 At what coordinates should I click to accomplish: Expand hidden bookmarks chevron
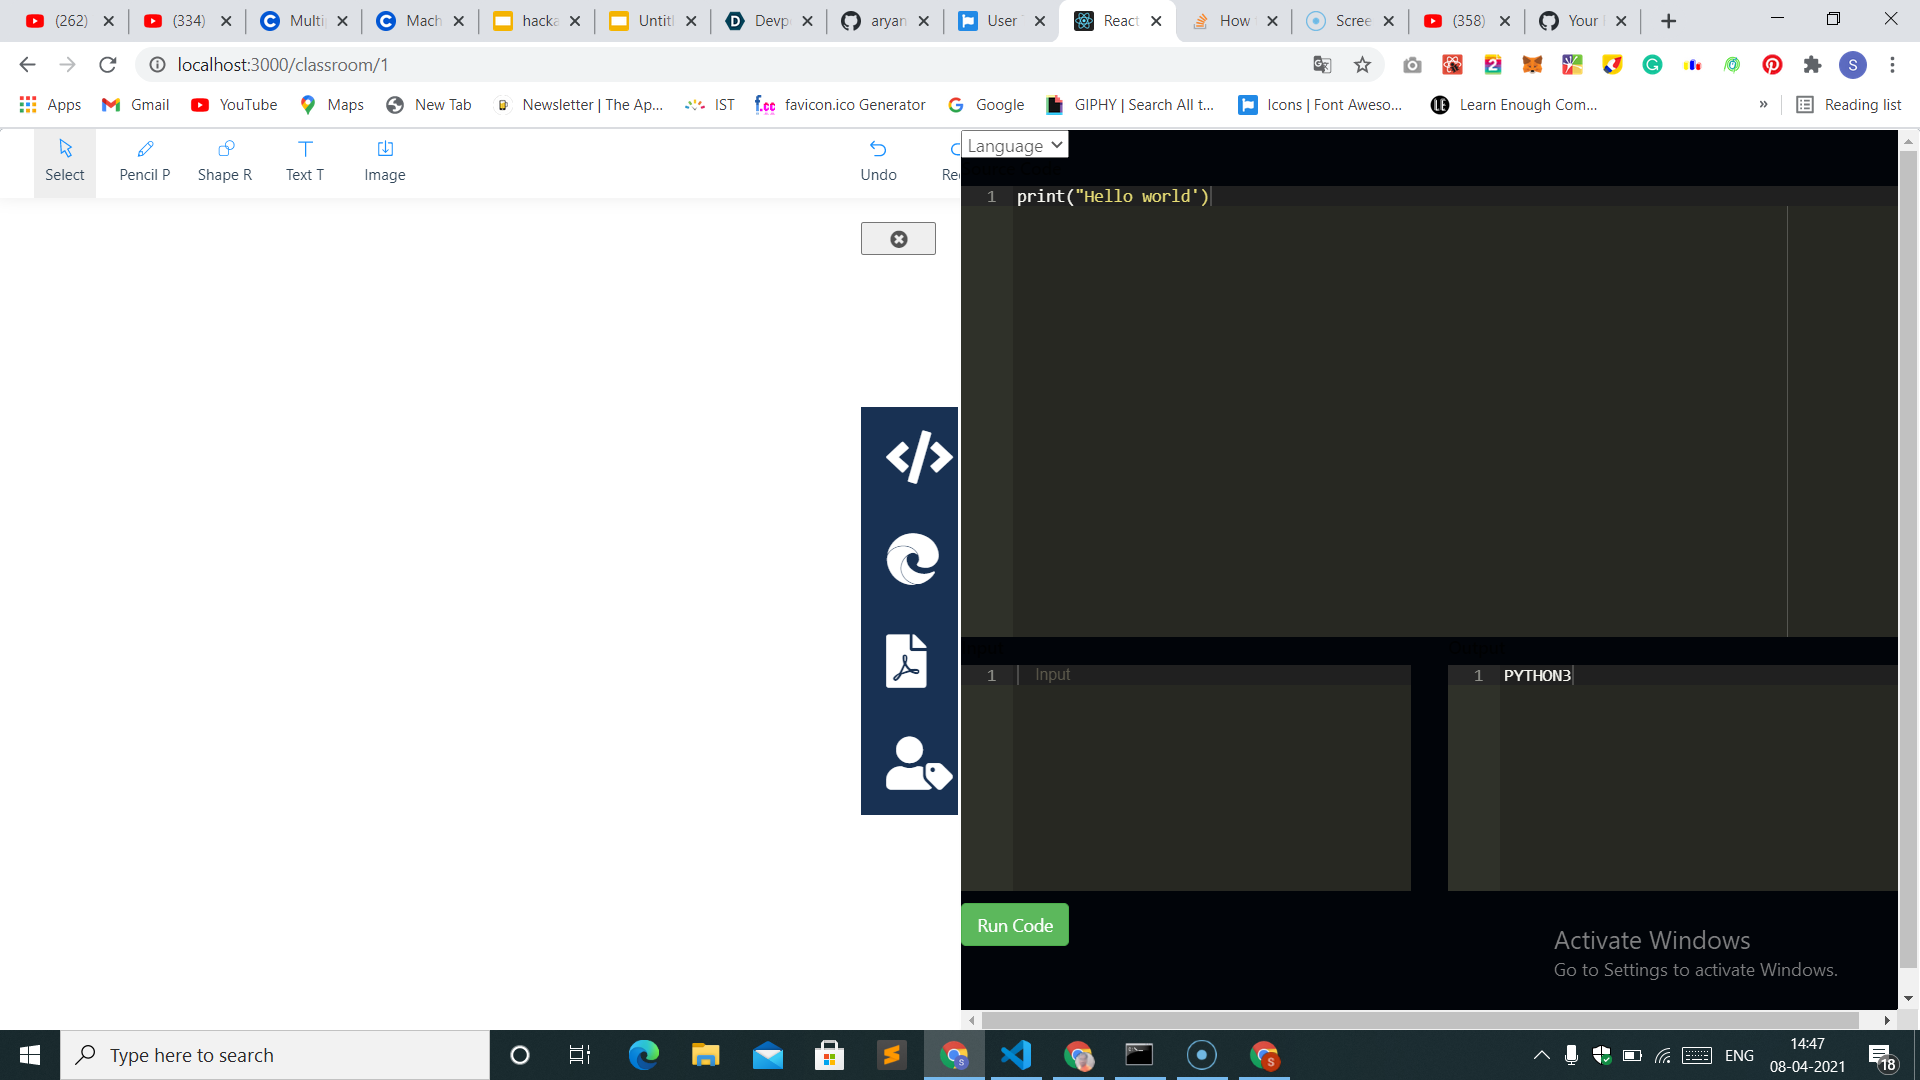coord(1763,105)
